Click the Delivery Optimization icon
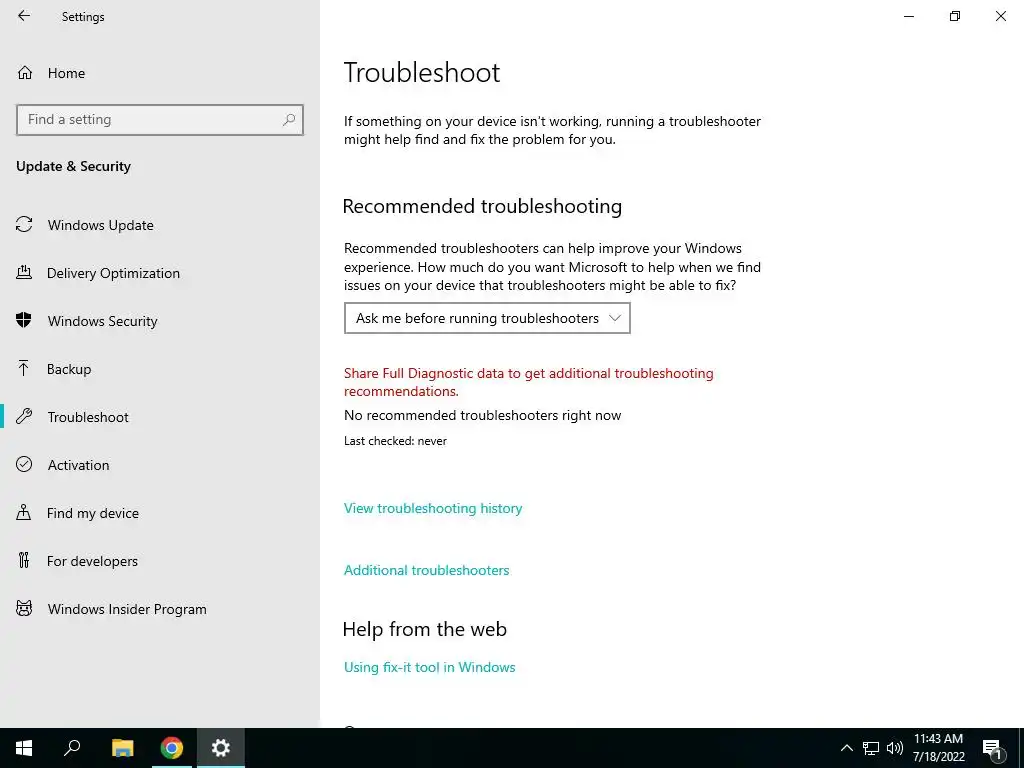1024x768 pixels. click(x=24, y=272)
